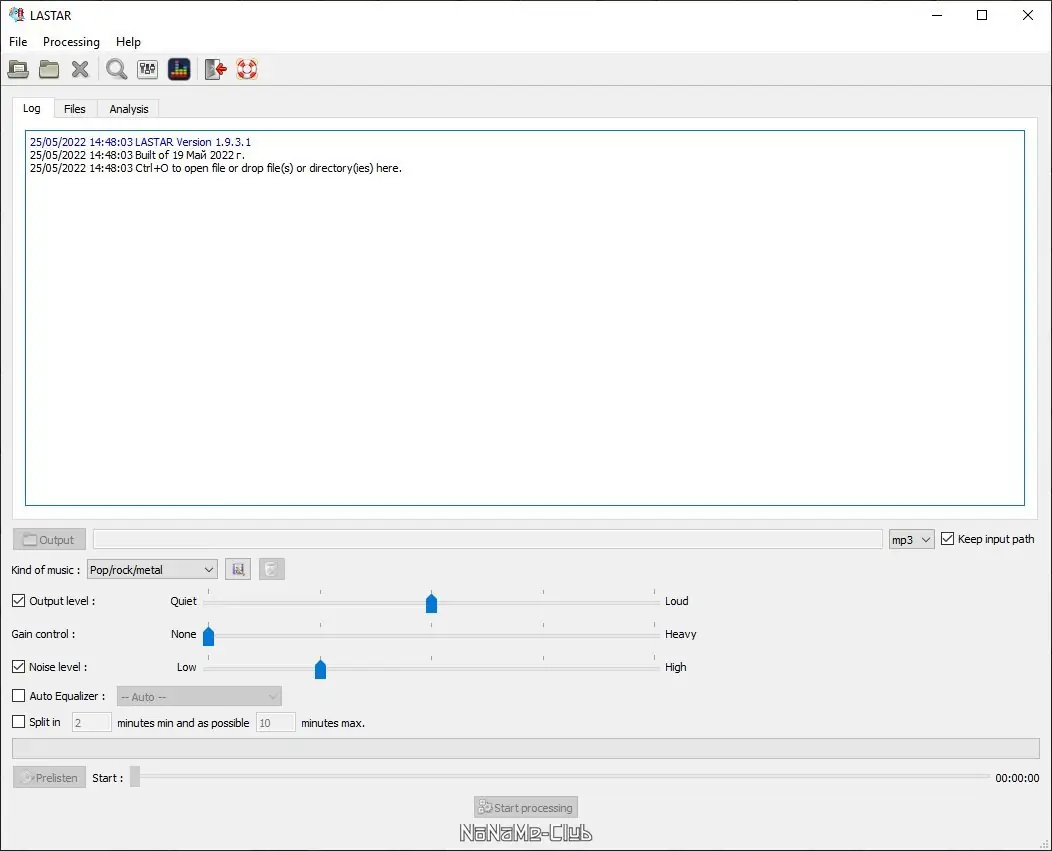Open the Kind of music dropdown
This screenshot has height=851, width=1052.
[x=152, y=570]
